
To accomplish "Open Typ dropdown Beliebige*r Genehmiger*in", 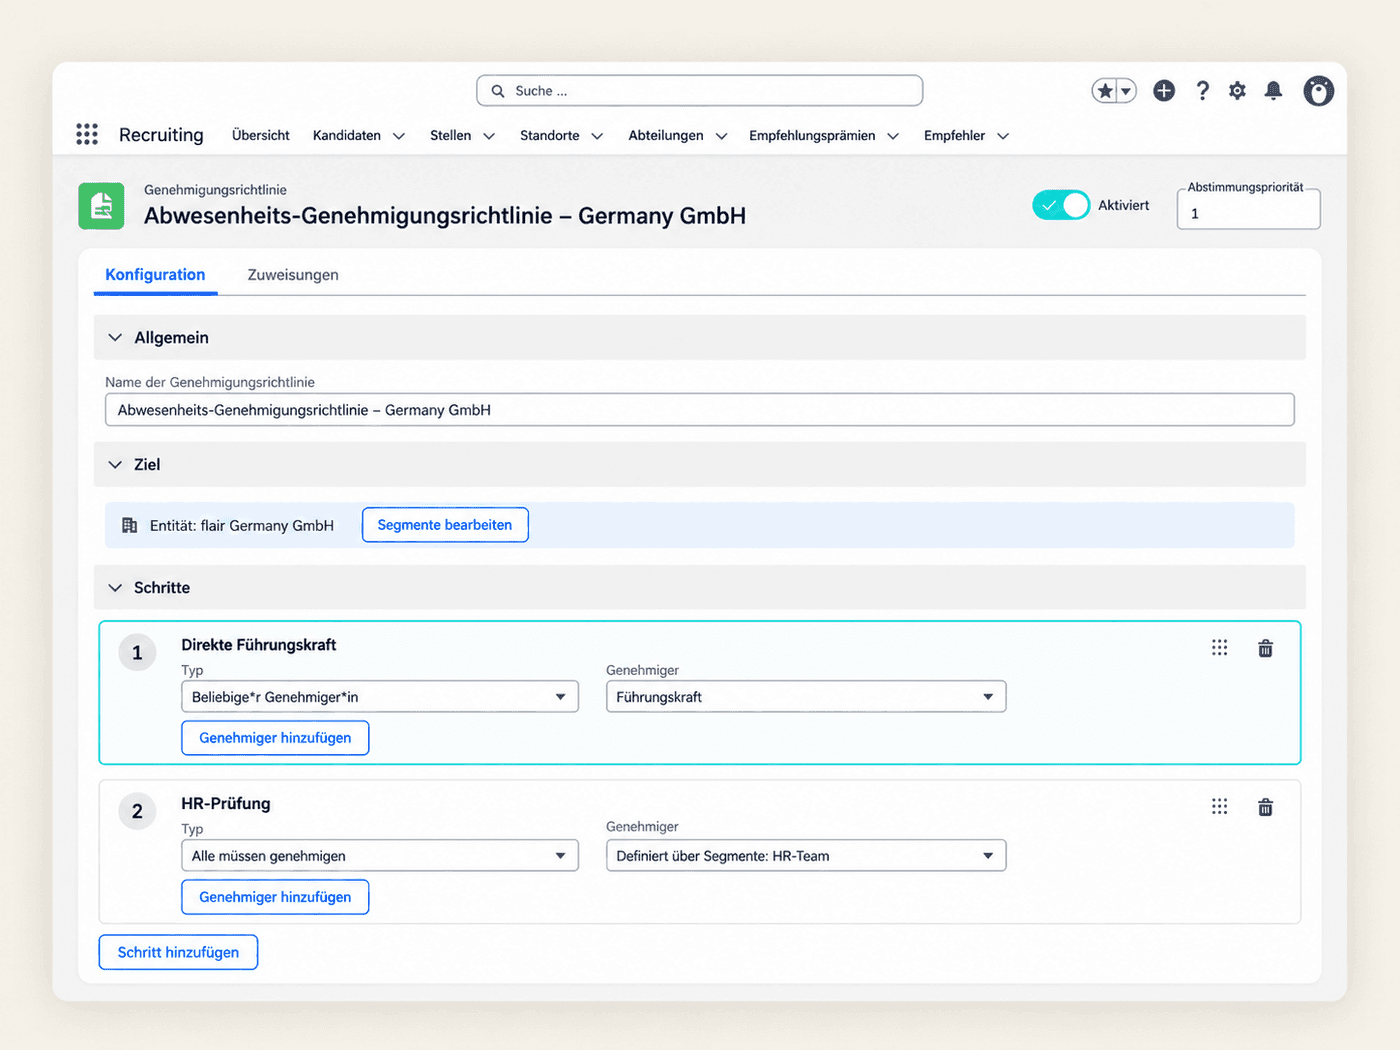I will 380,697.
